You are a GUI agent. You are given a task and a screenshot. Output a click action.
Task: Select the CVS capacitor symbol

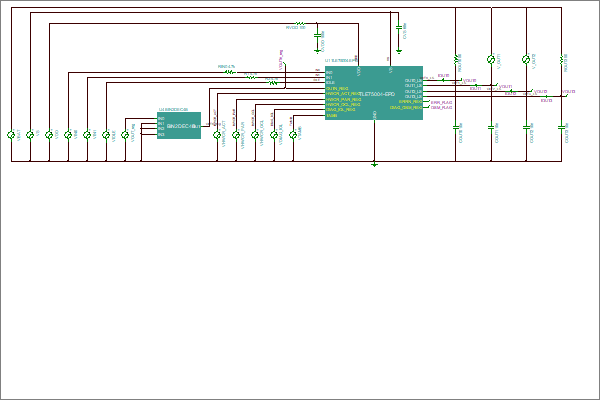point(399,28)
